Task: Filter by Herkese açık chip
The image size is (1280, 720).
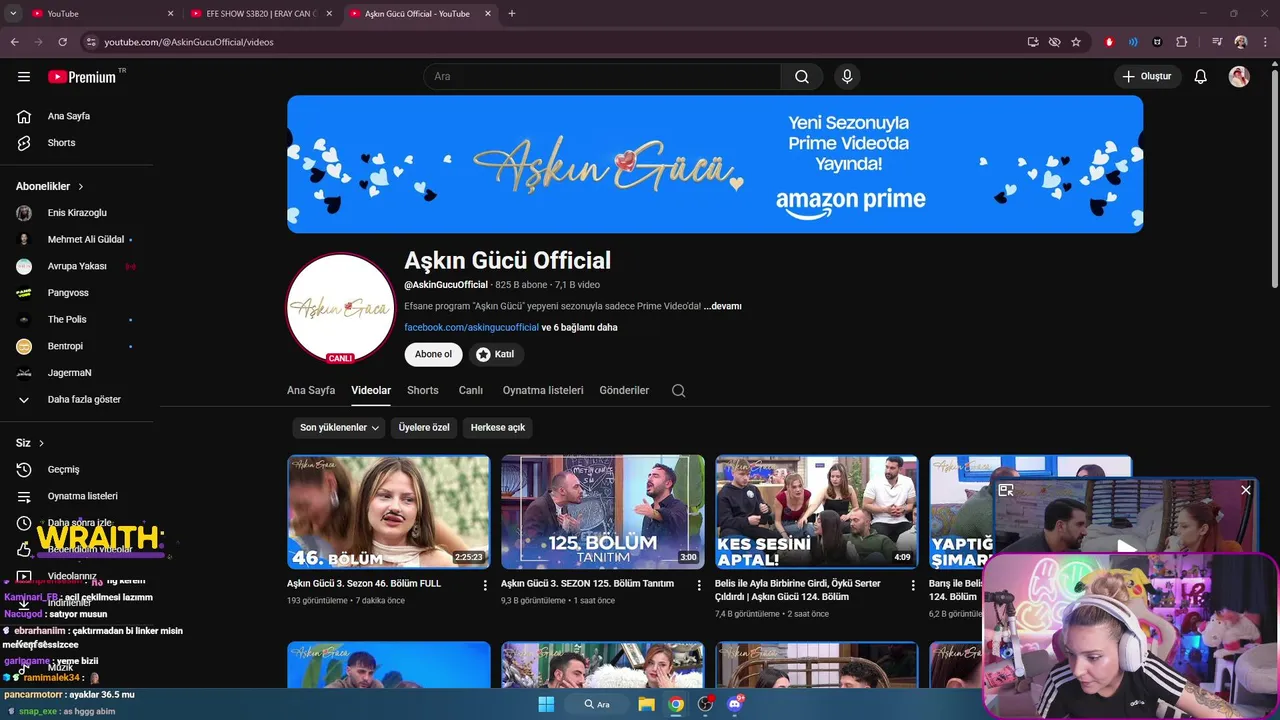Action: pyautogui.click(x=498, y=427)
